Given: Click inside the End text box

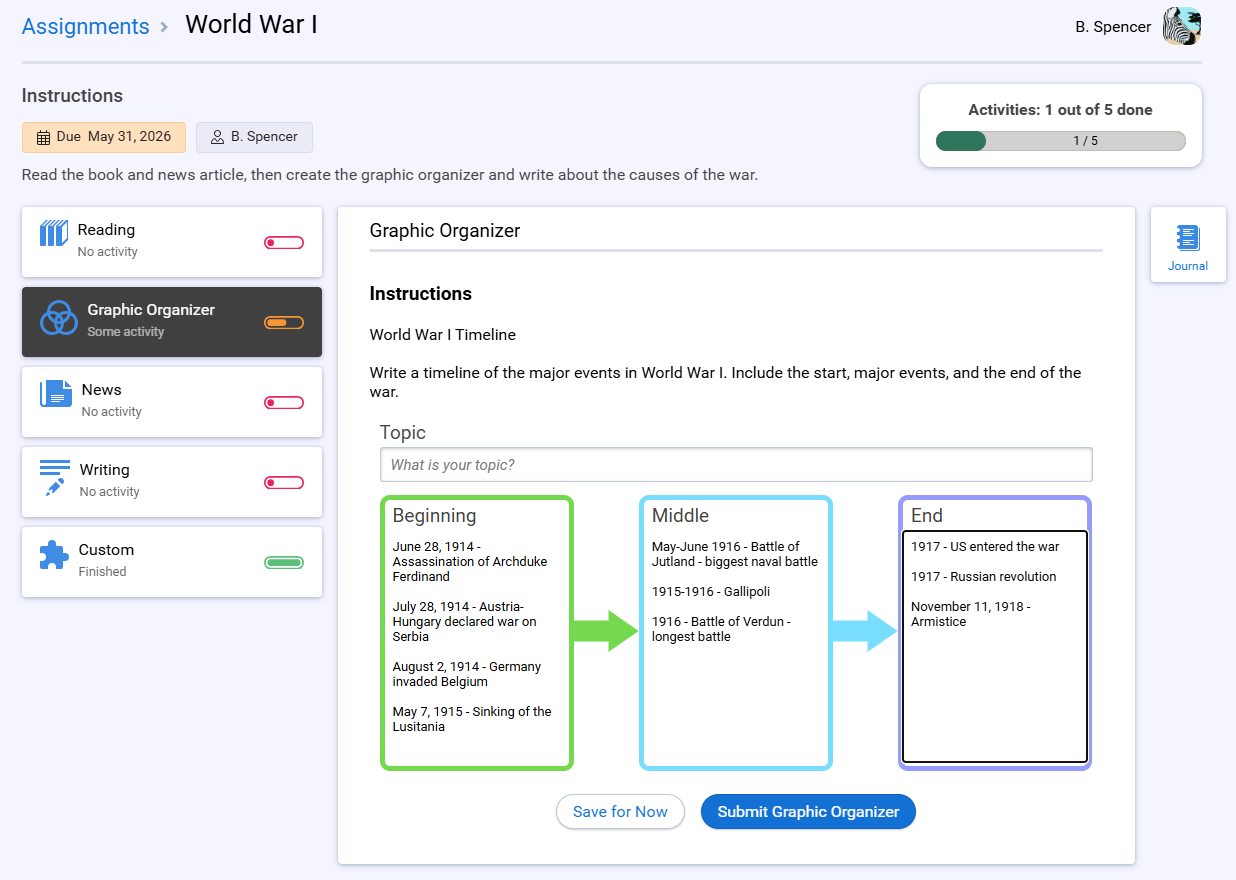Looking at the screenshot, I should click(x=995, y=647).
